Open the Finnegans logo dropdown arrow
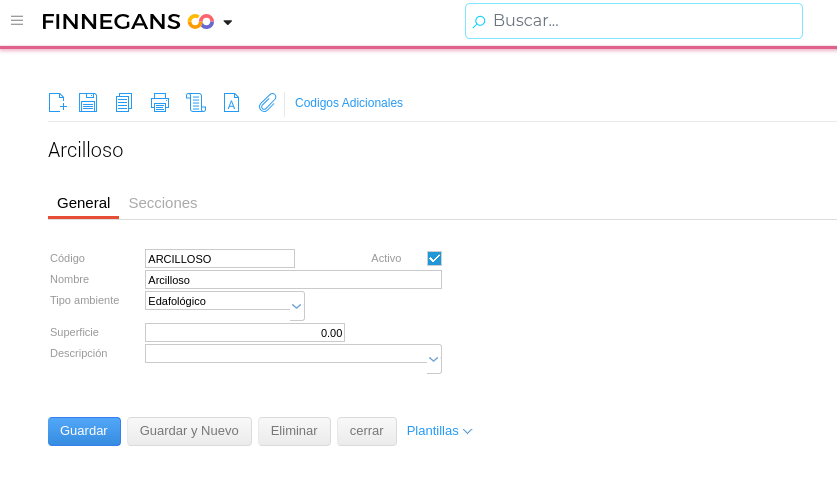The height and width of the screenshot is (479, 837). (x=228, y=22)
